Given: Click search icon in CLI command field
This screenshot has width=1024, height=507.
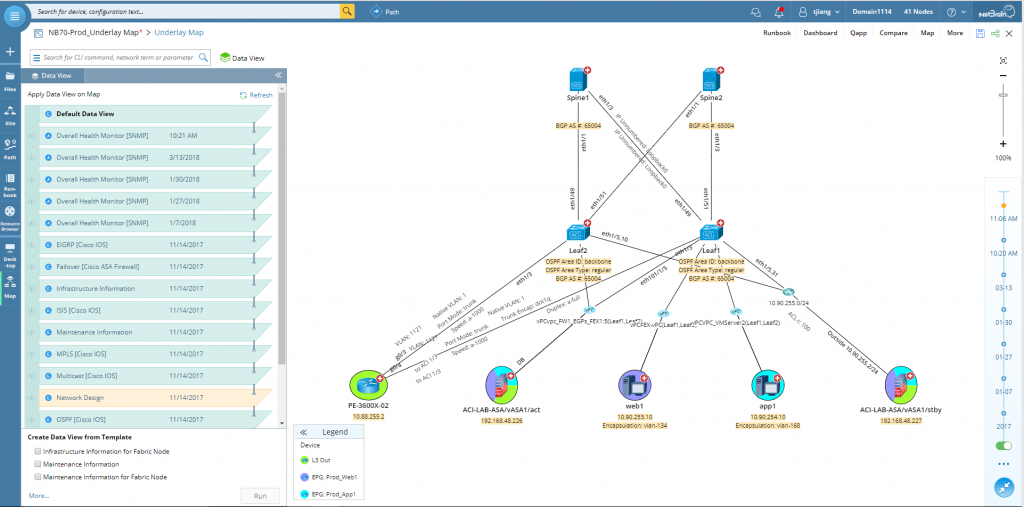Looking at the screenshot, I should (x=203, y=57).
